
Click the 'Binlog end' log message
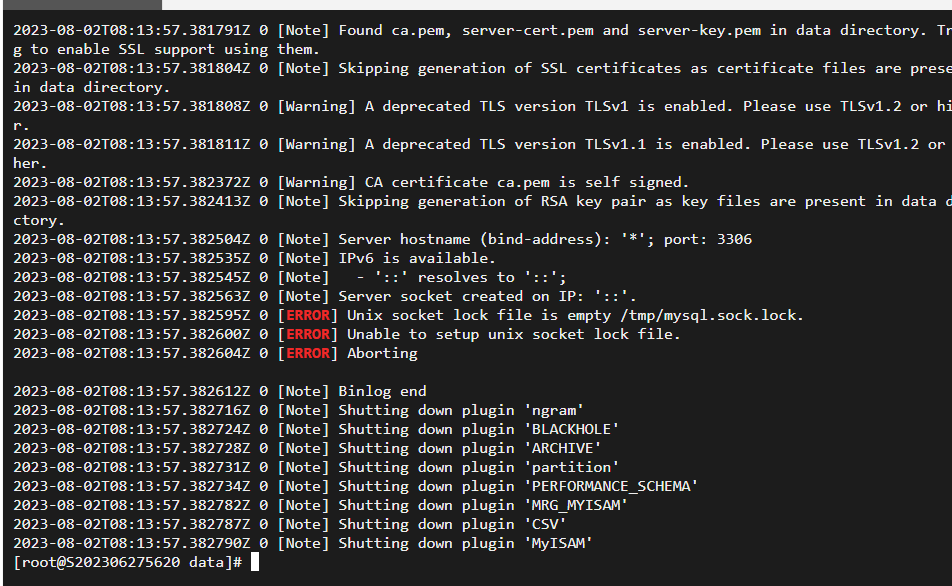[x=382, y=391]
